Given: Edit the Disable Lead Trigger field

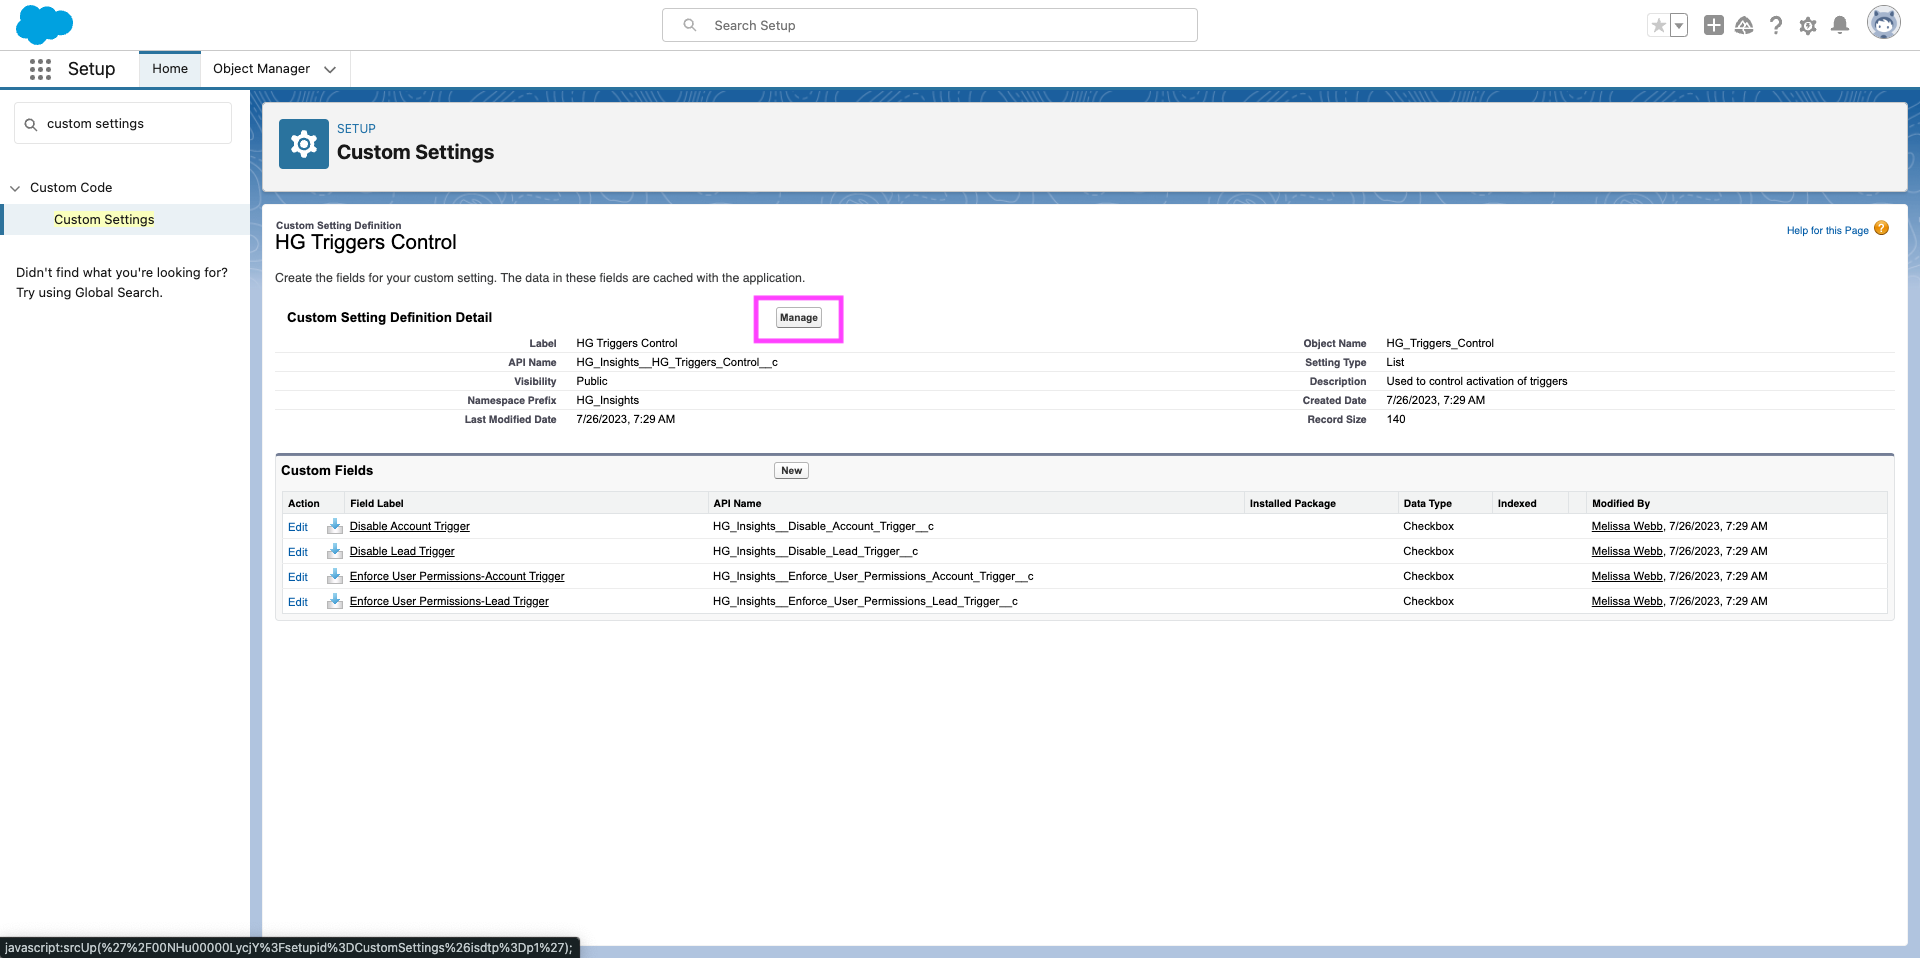Looking at the screenshot, I should (298, 552).
